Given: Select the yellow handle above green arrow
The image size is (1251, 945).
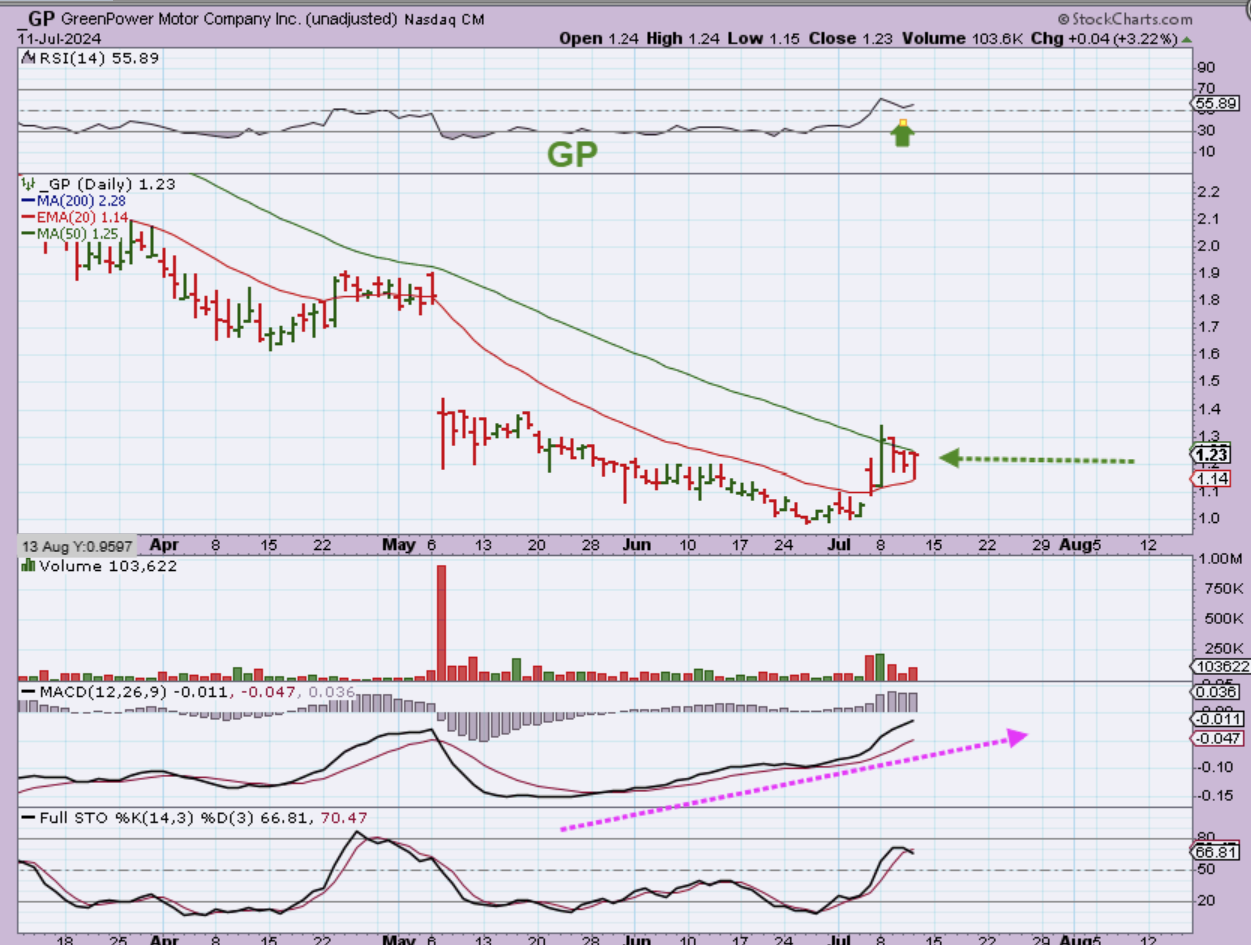Looking at the screenshot, I should 903,124.
